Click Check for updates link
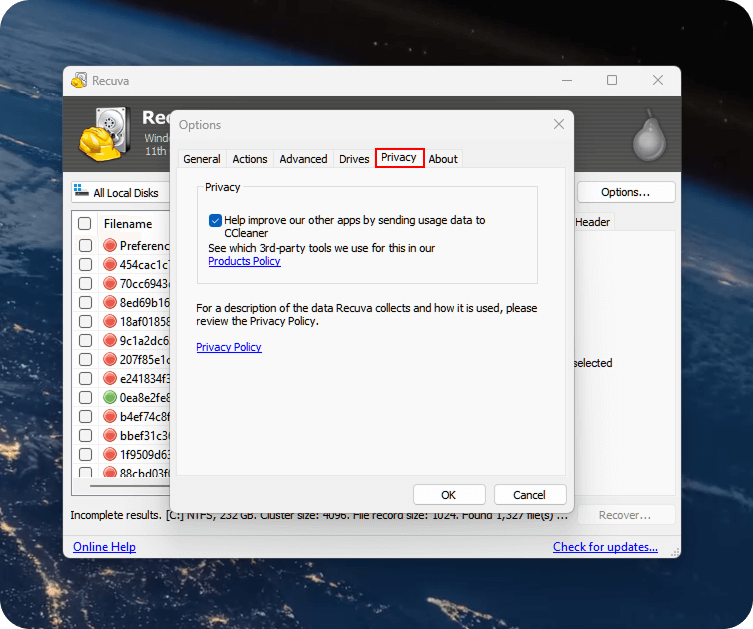The height and width of the screenshot is (629, 753). (x=605, y=547)
